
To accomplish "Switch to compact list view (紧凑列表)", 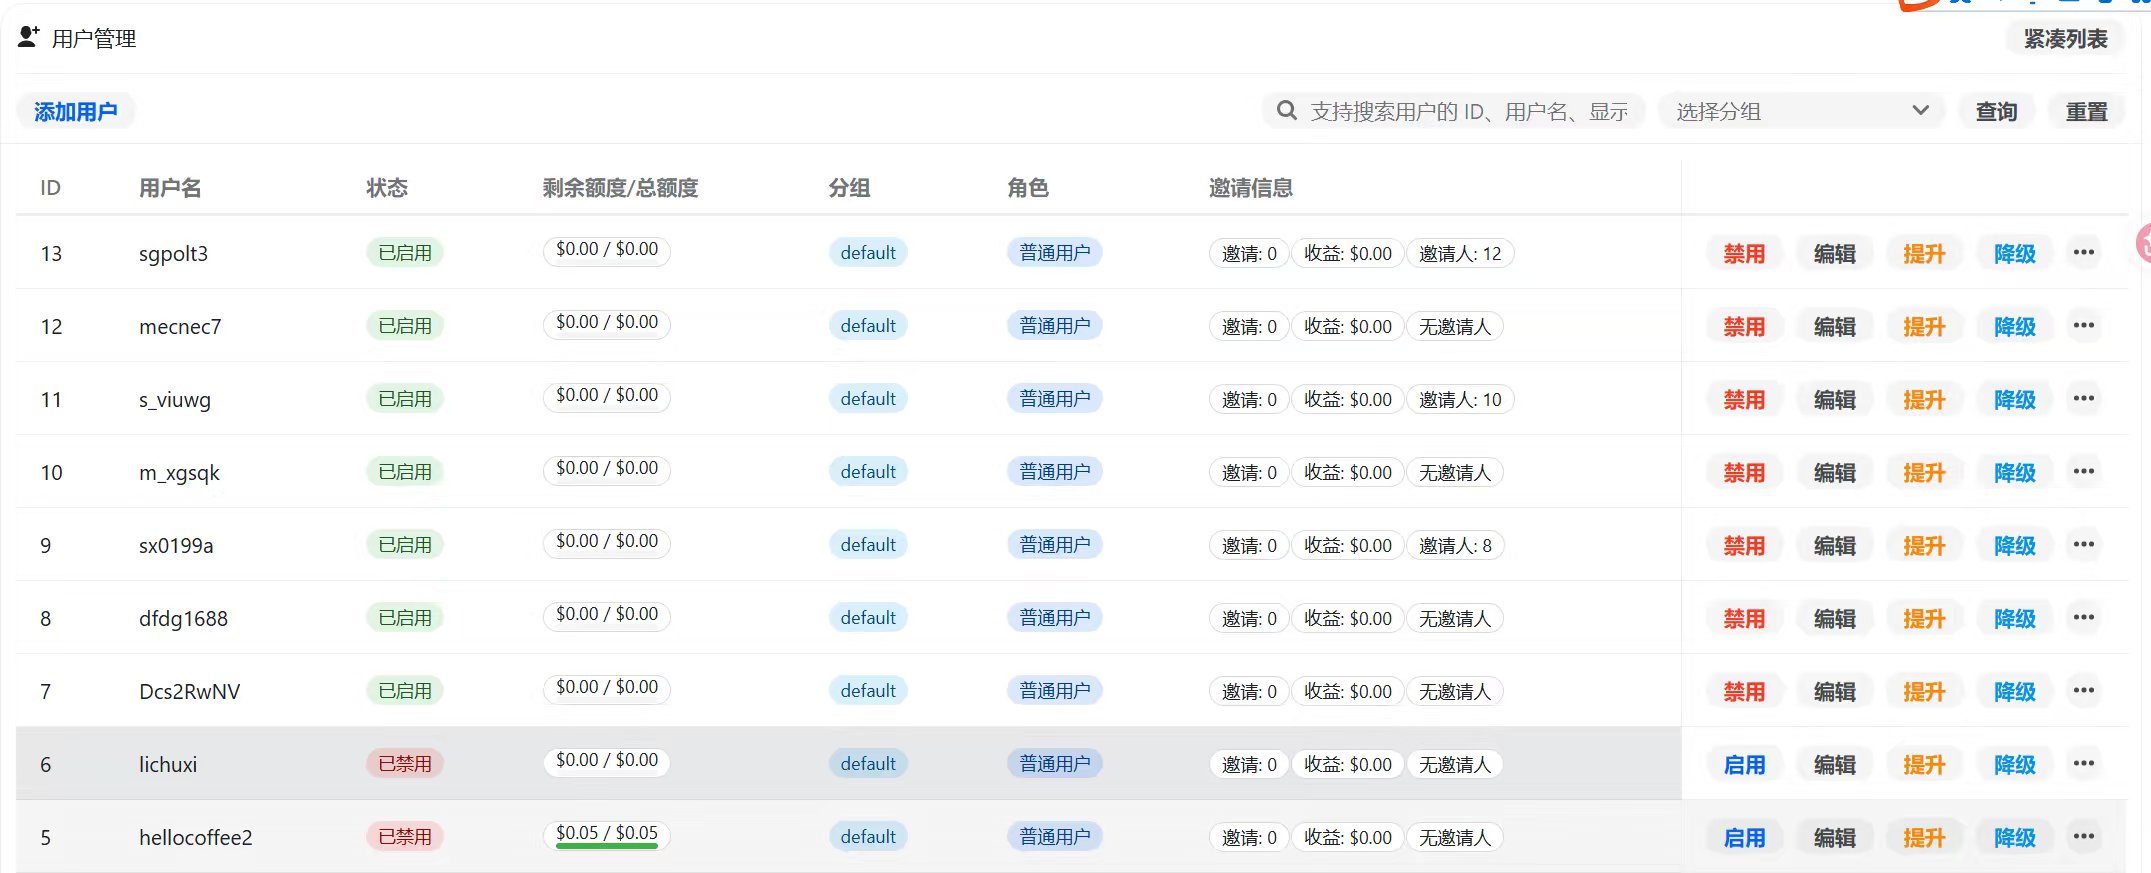I will pyautogui.click(x=2065, y=39).
